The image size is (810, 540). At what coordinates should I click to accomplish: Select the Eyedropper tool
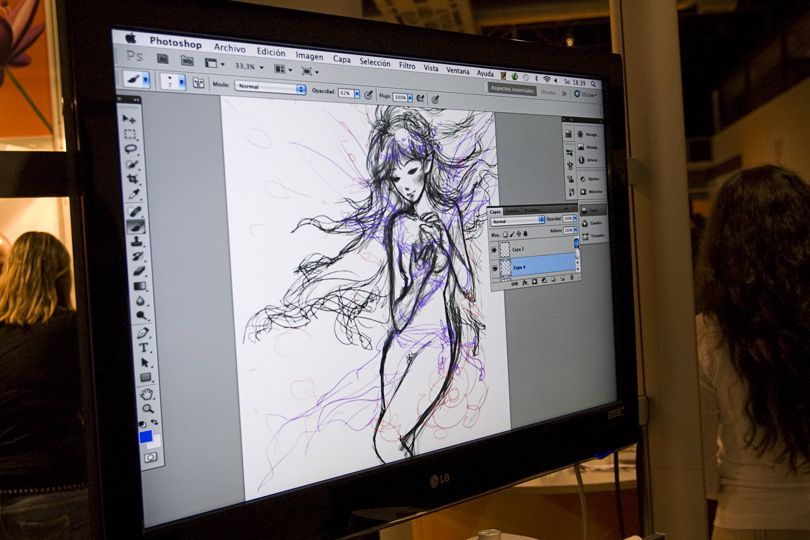click(x=134, y=195)
